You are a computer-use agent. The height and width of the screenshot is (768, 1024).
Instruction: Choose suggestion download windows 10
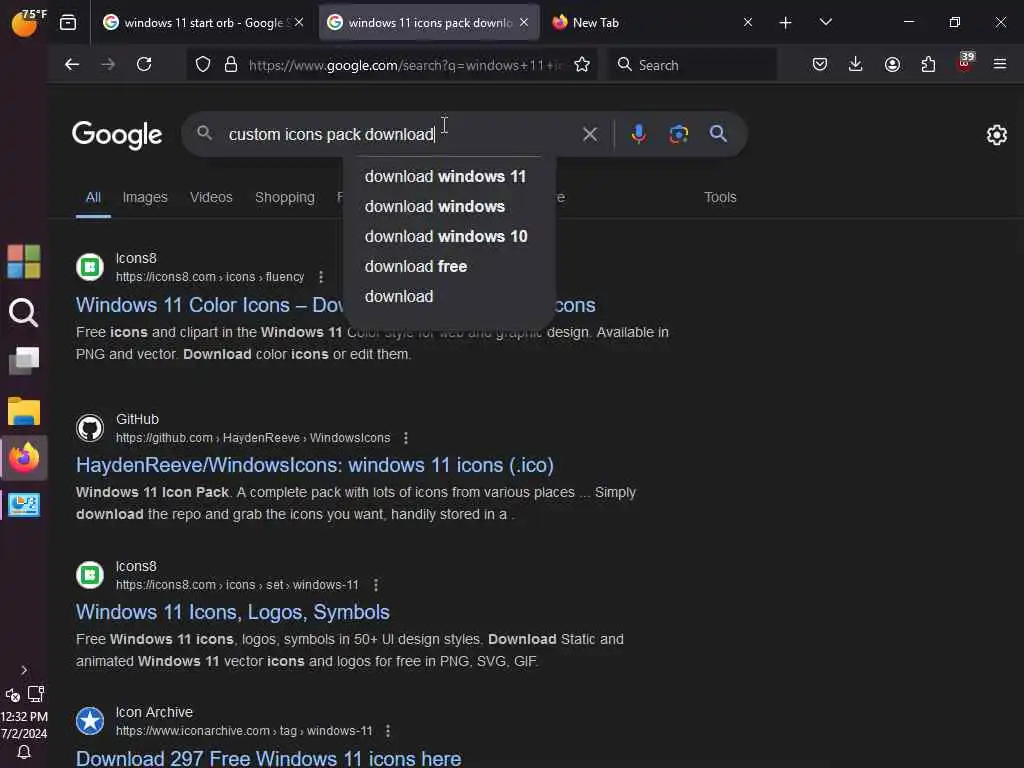[449, 236]
